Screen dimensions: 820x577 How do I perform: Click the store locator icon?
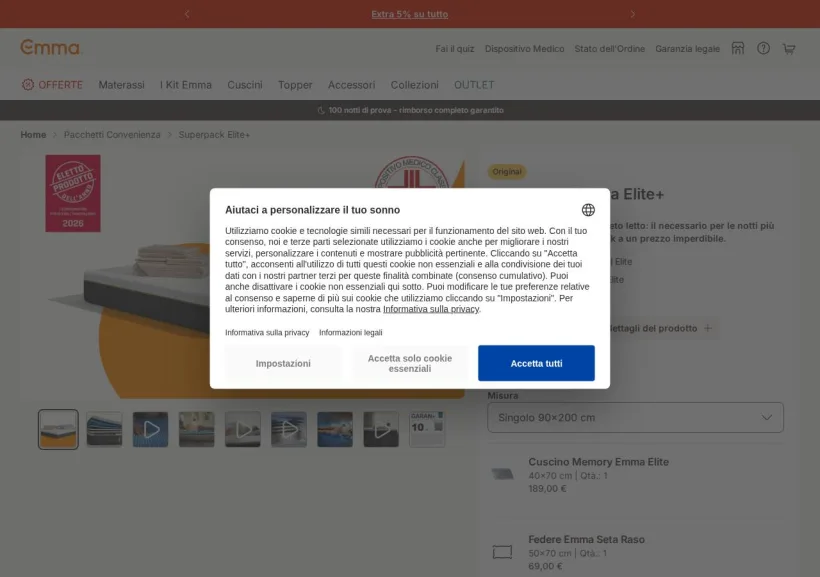tap(738, 48)
